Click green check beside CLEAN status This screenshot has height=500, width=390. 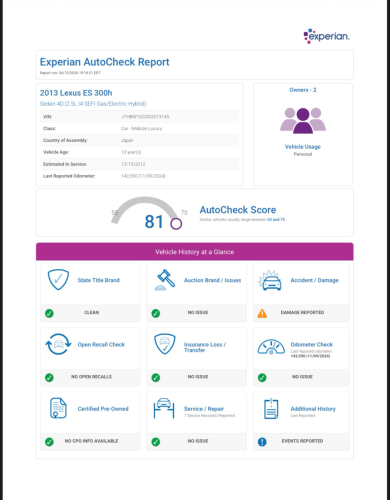[x=49, y=313]
